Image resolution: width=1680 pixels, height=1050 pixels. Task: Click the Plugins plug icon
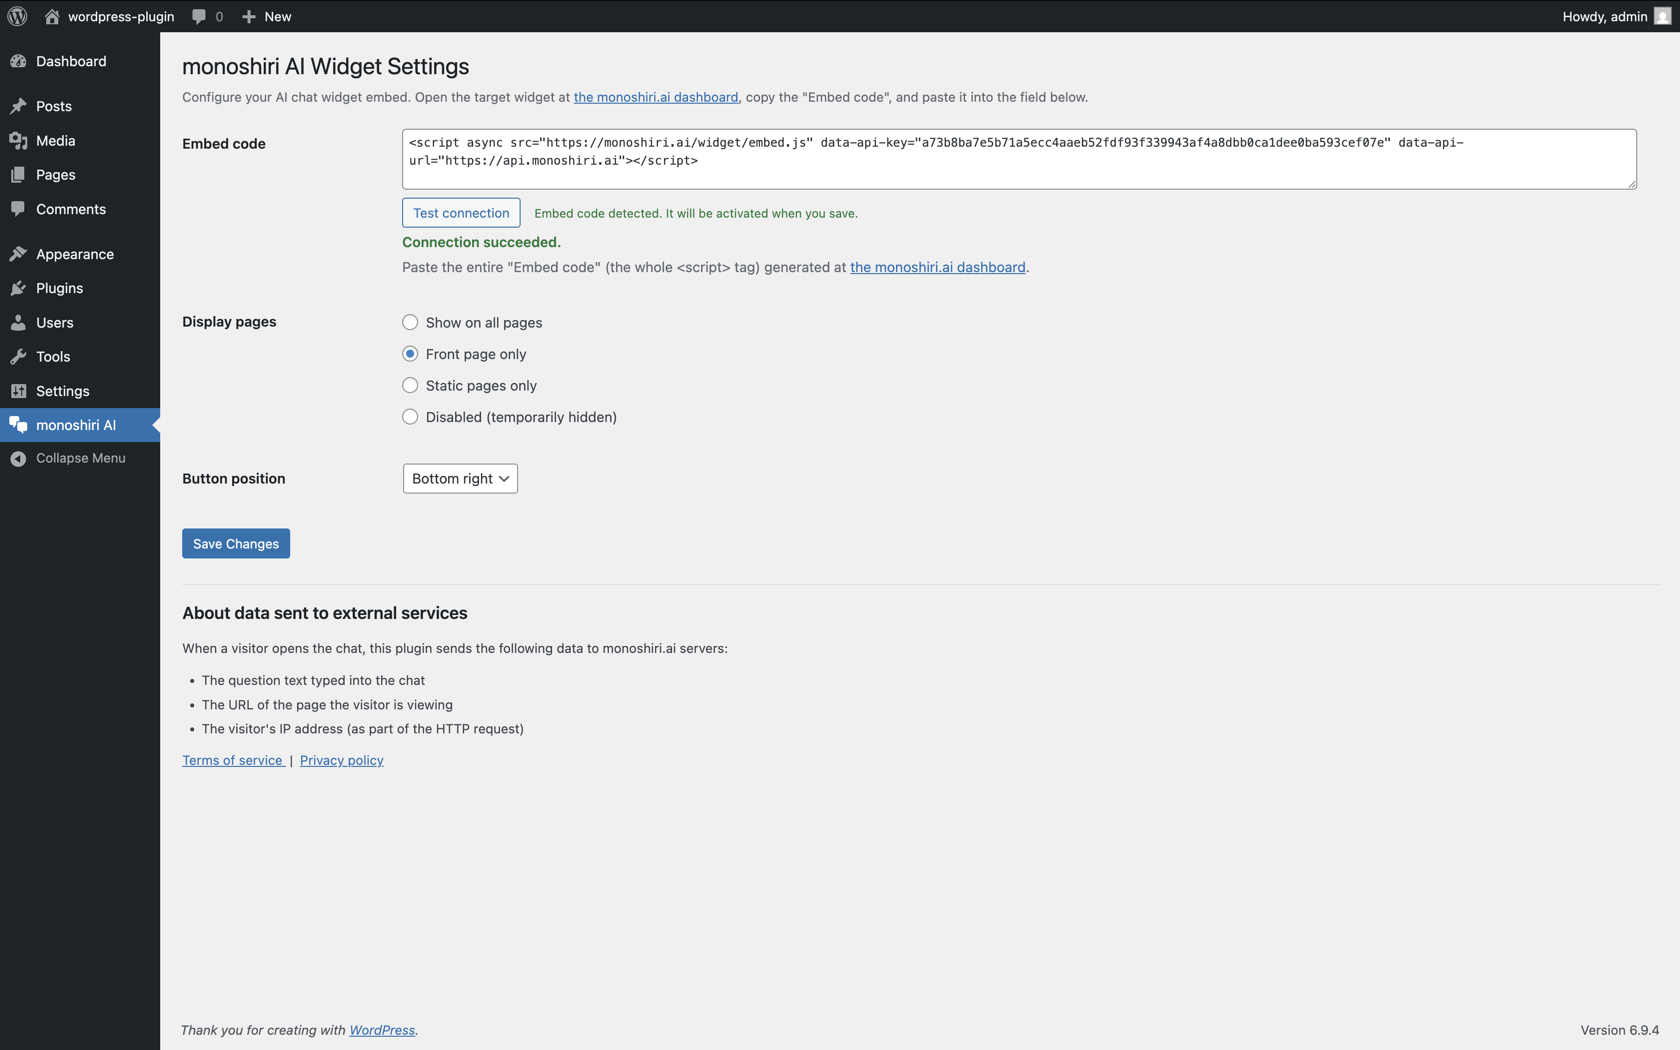tap(18, 288)
